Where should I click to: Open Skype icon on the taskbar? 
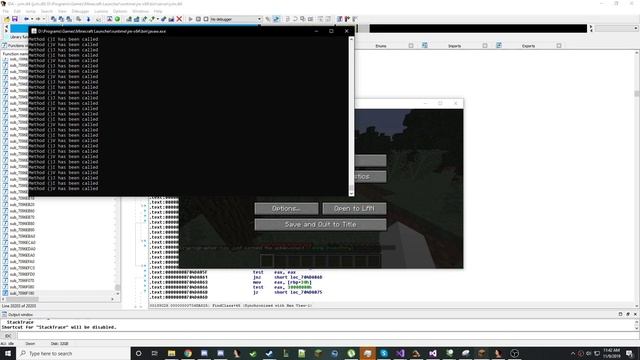click(x=384, y=353)
